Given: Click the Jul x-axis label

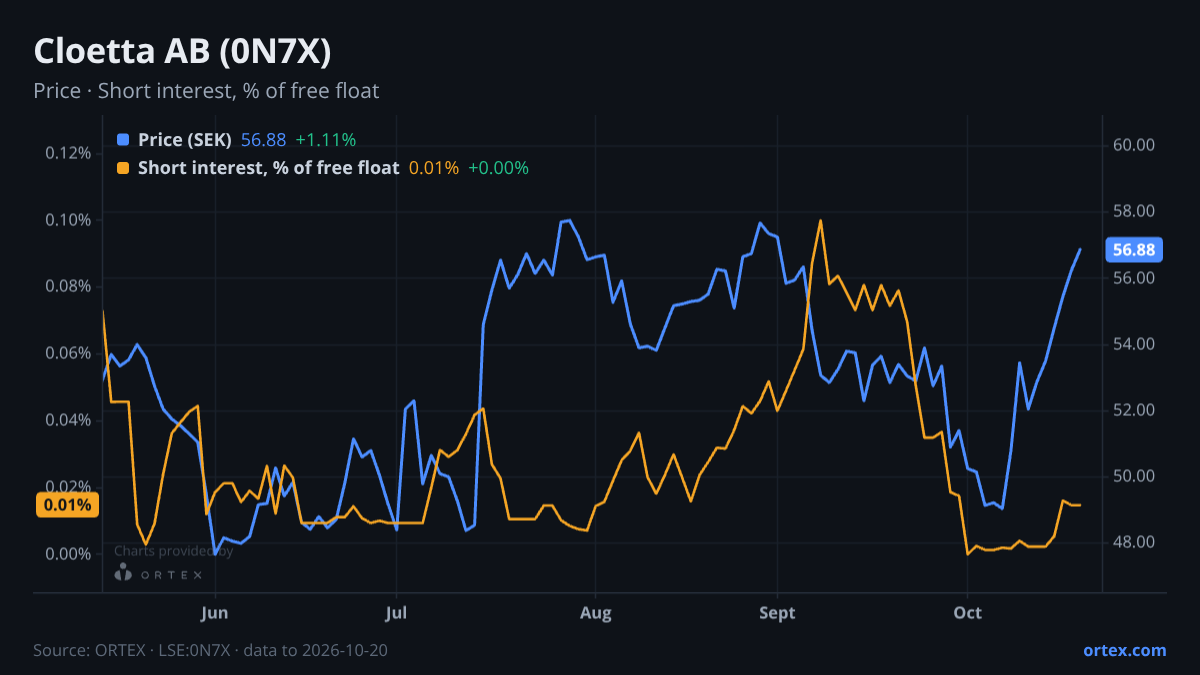Looking at the screenshot, I should pyautogui.click(x=397, y=612).
